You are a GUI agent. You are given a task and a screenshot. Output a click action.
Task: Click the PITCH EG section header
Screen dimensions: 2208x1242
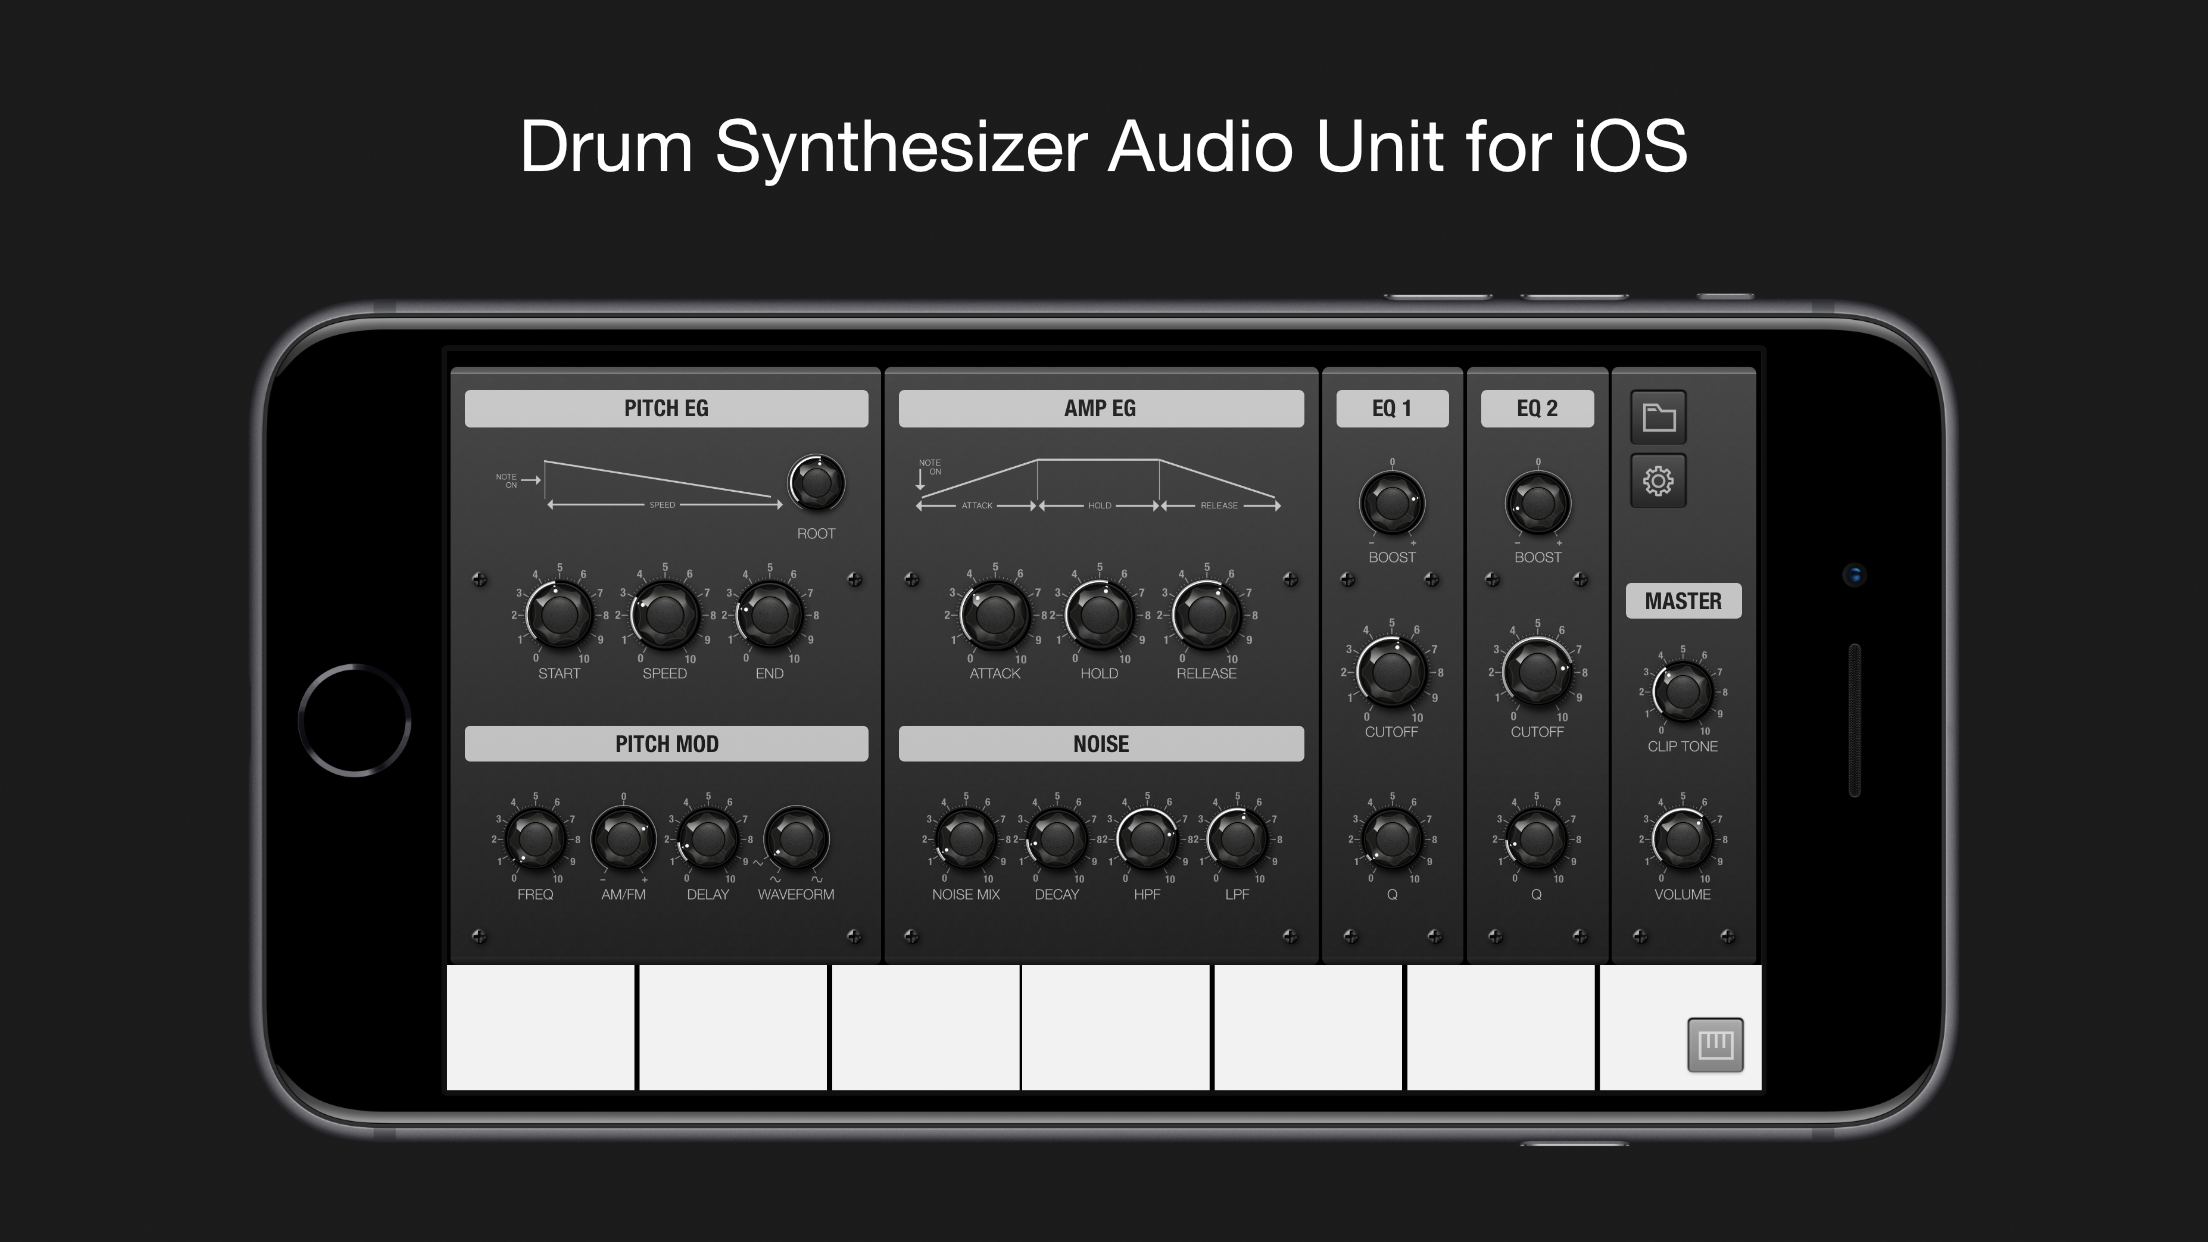point(666,408)
